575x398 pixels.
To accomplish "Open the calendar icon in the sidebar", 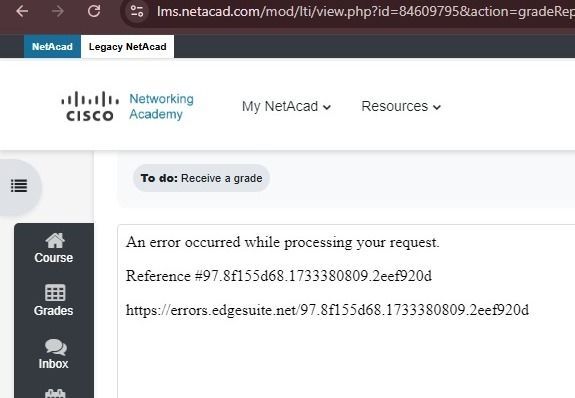I will click(x=55, y=394).
